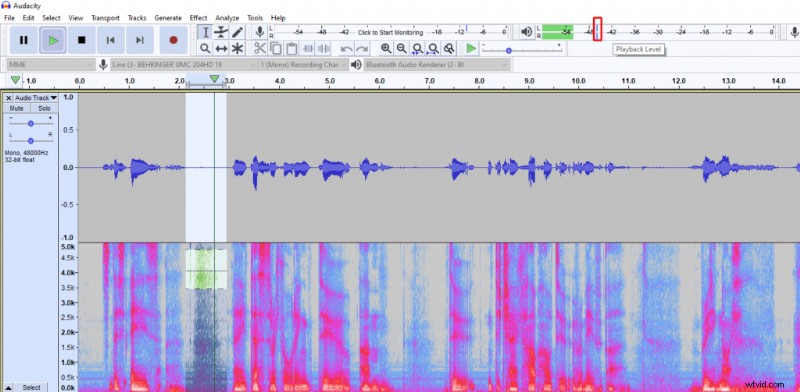Viewport: 800px width, 392px height.
Task: Click the track gain slider knob
Action: pos(31,124)
